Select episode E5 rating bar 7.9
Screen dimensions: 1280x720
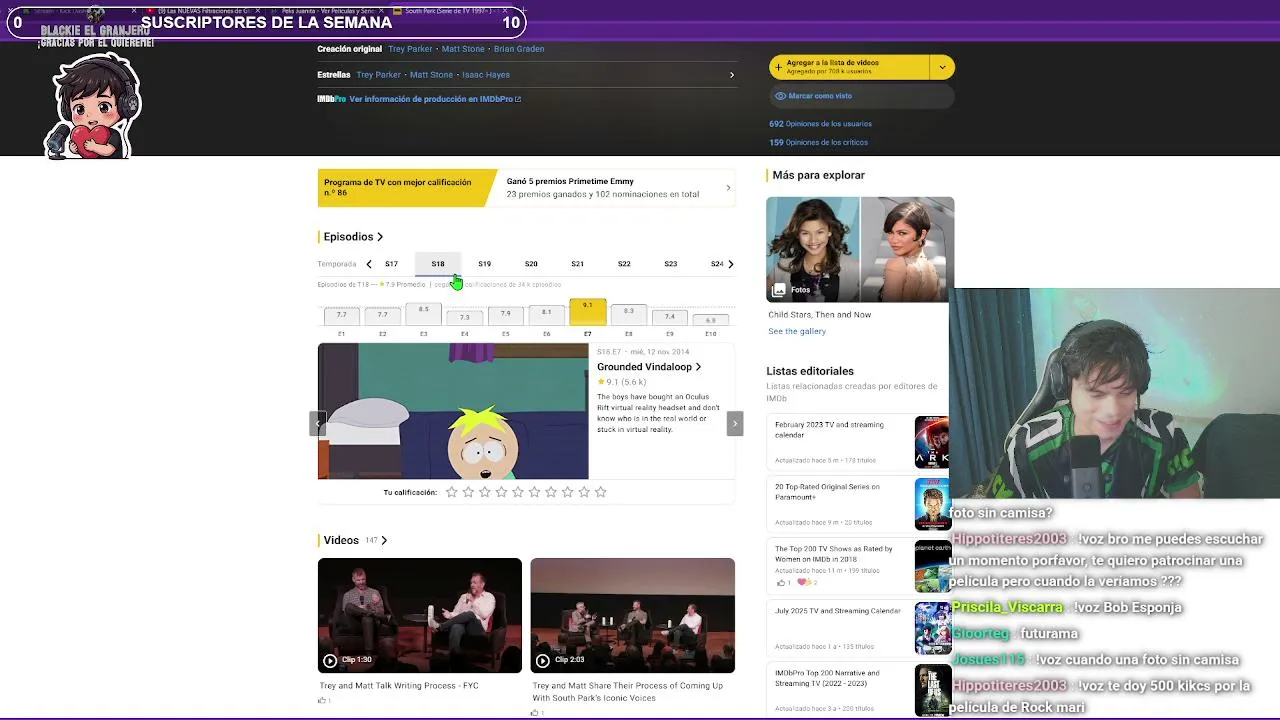click(505, 315)
